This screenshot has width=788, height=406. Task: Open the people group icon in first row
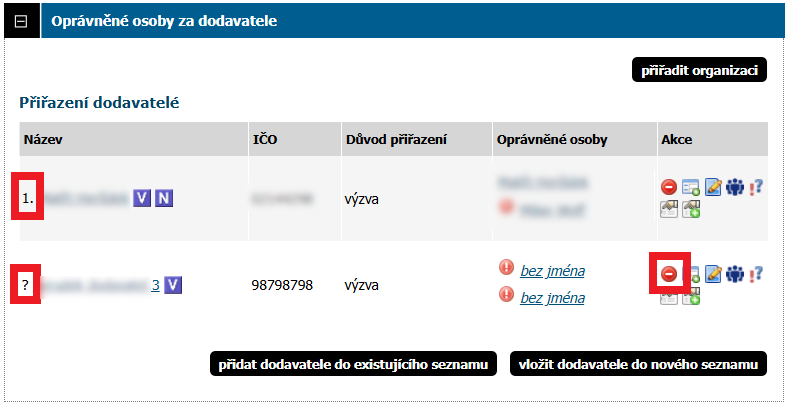(736, 187)
